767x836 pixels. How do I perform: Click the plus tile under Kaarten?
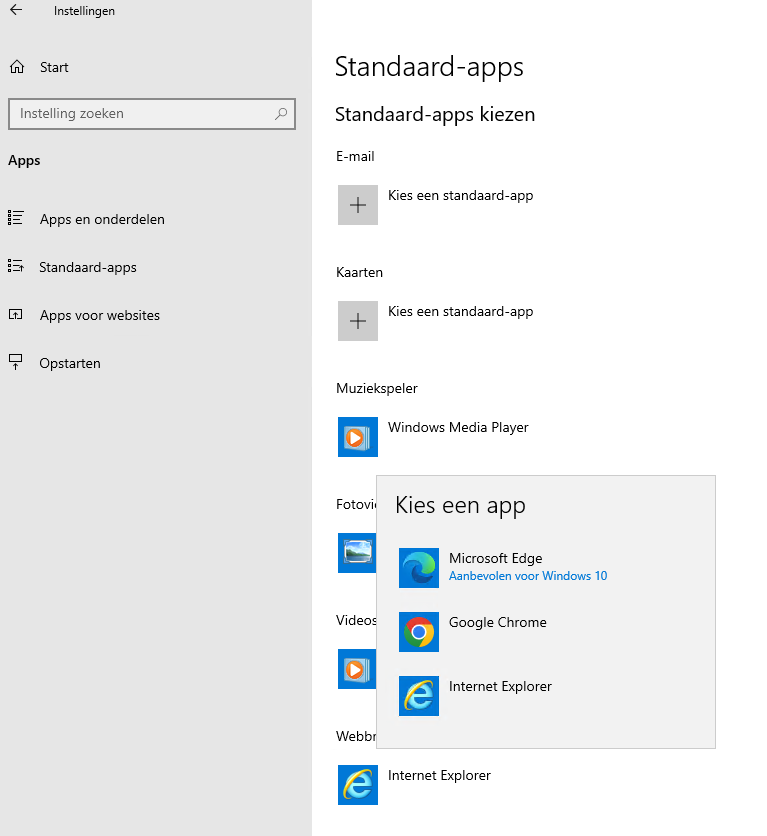358,321
